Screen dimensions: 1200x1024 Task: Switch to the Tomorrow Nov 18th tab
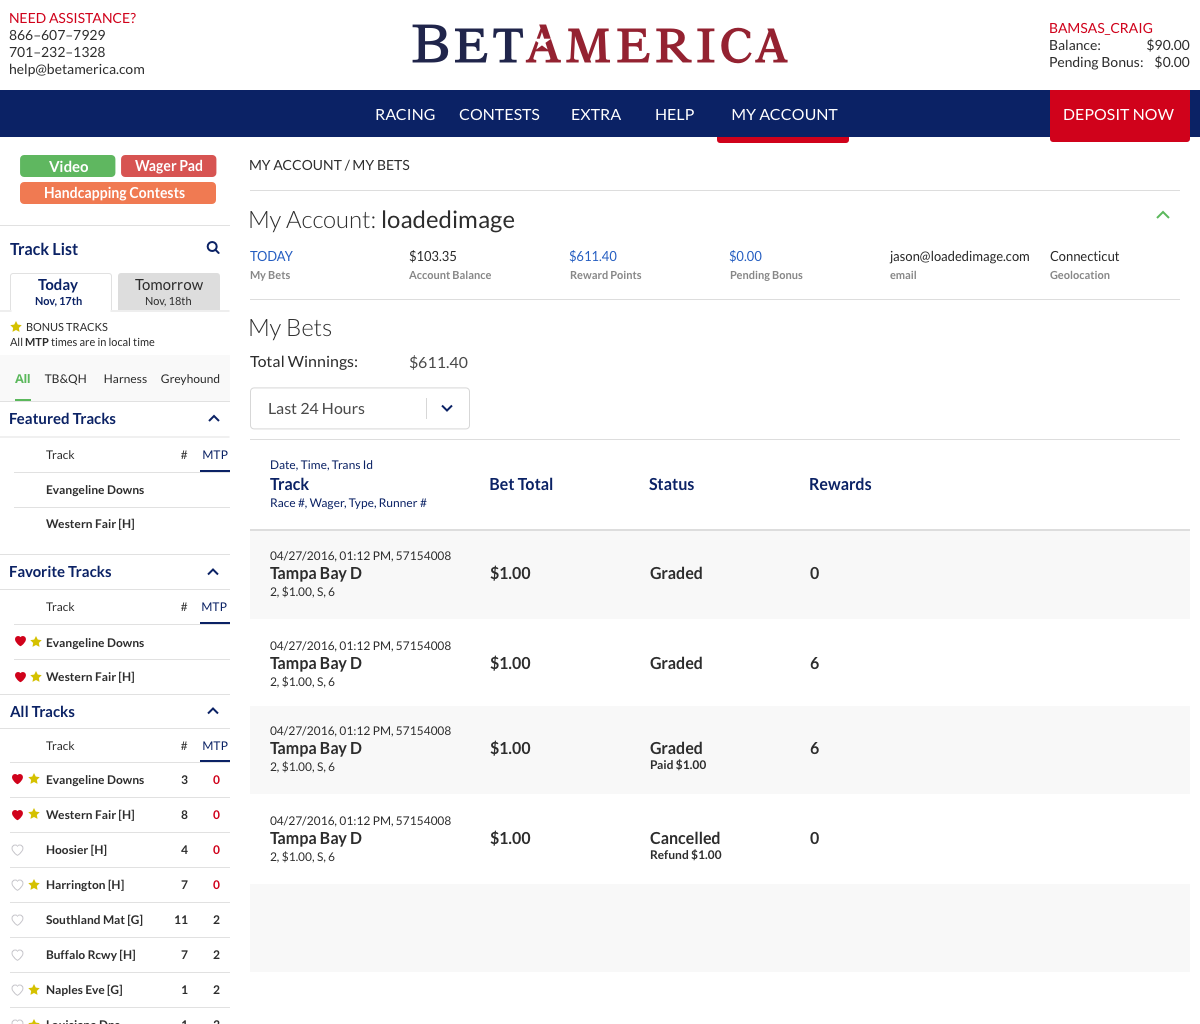[169, 291]
